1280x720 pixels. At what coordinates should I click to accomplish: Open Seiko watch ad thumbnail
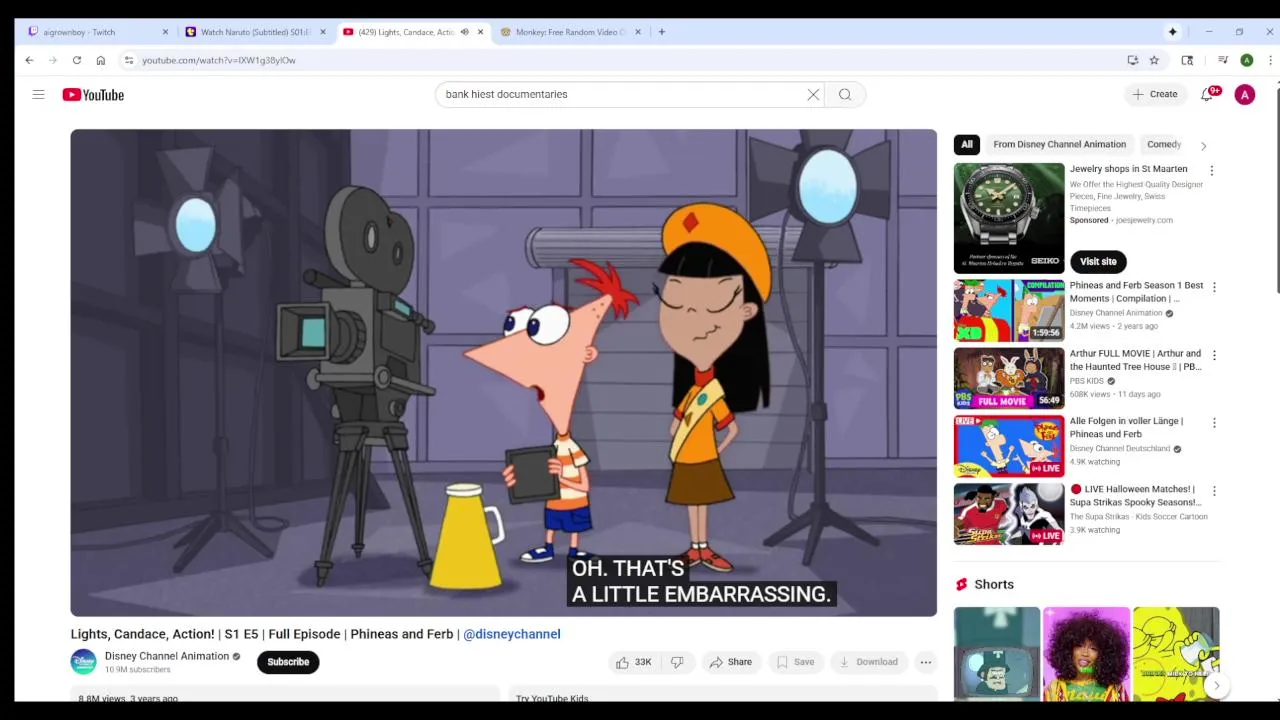coord(1009,218)
